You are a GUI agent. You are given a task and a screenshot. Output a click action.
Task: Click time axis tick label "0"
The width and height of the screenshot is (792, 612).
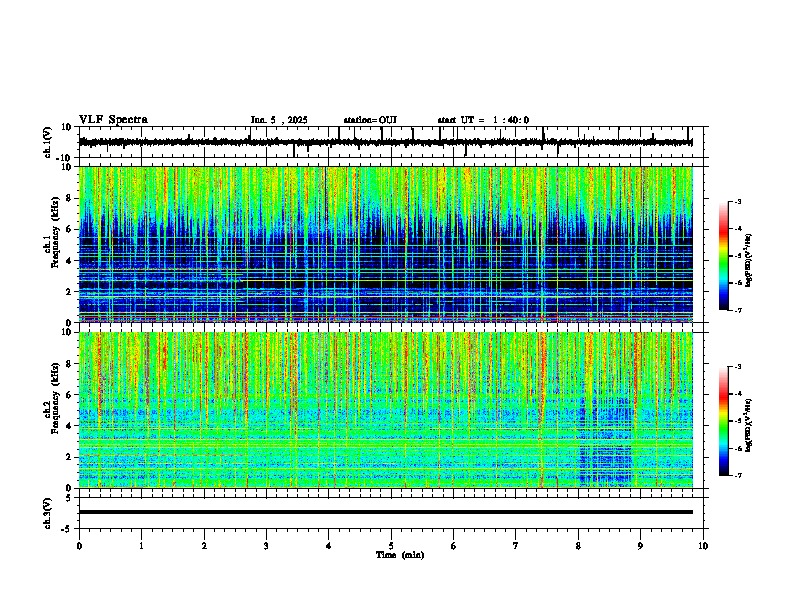point(79,546)
